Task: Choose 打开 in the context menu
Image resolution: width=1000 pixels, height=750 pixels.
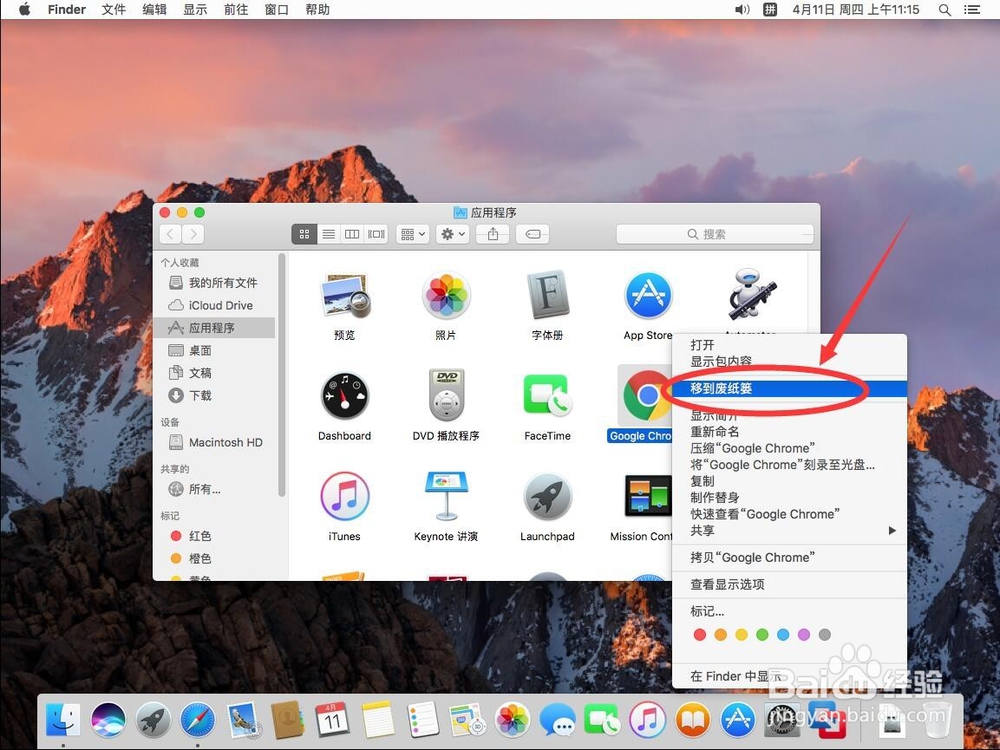Action: pyautogui.click(x=790, y=344)
